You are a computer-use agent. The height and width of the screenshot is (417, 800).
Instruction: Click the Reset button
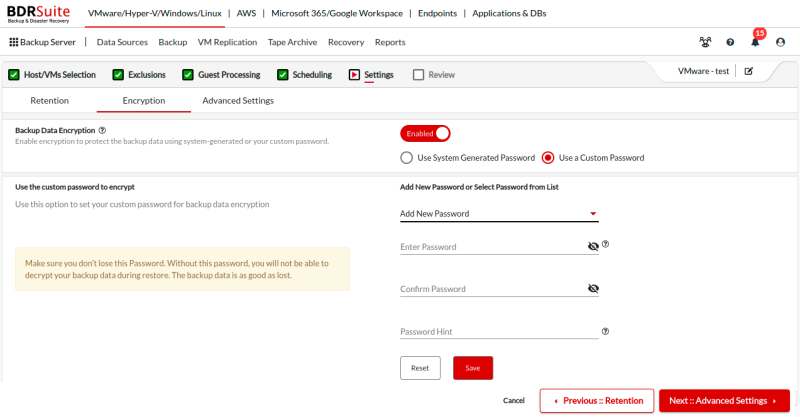click(420, 368)
